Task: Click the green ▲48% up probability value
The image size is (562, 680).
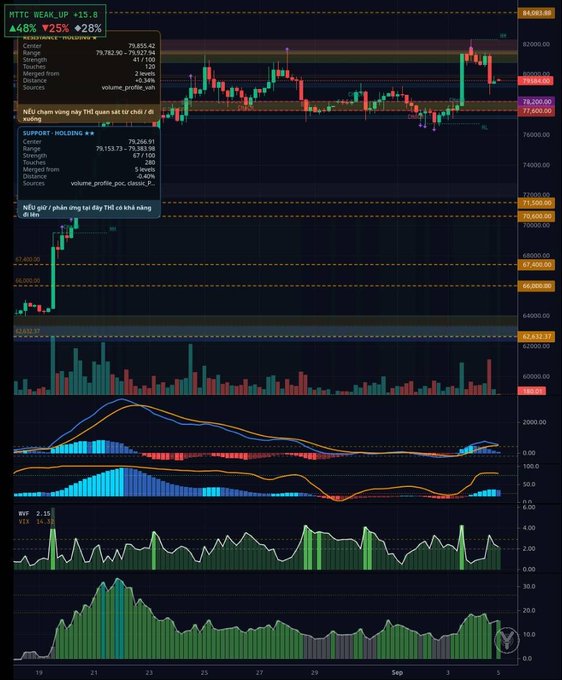Action: point(23,29)
